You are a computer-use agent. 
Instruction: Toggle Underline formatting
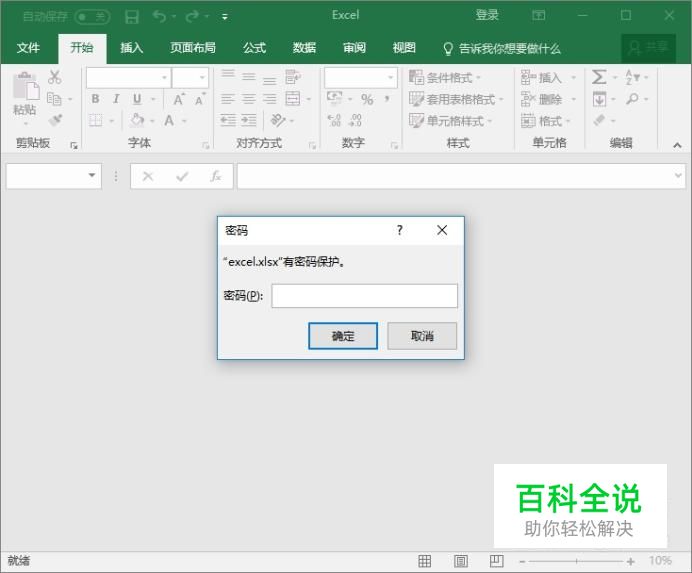pos(137,99)
